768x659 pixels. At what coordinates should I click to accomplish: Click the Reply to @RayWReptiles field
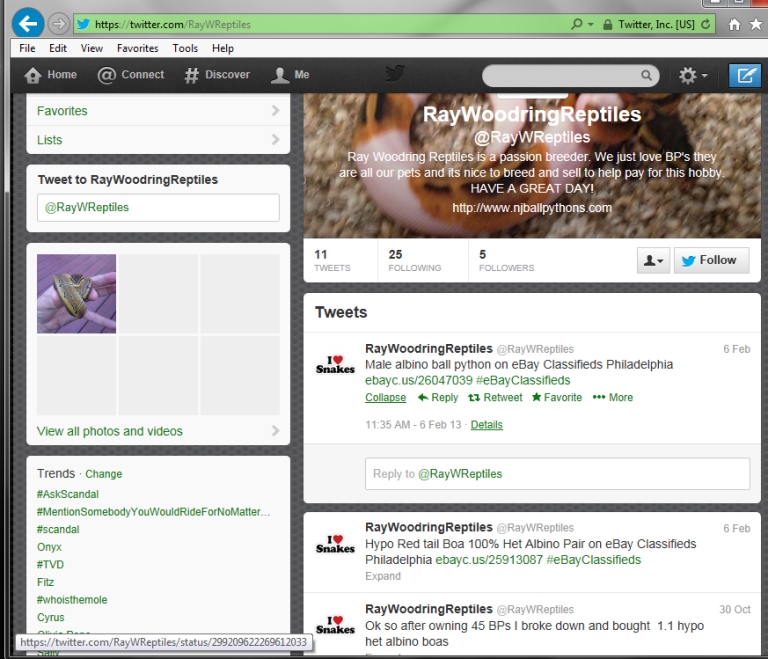(x=557, y=474)
